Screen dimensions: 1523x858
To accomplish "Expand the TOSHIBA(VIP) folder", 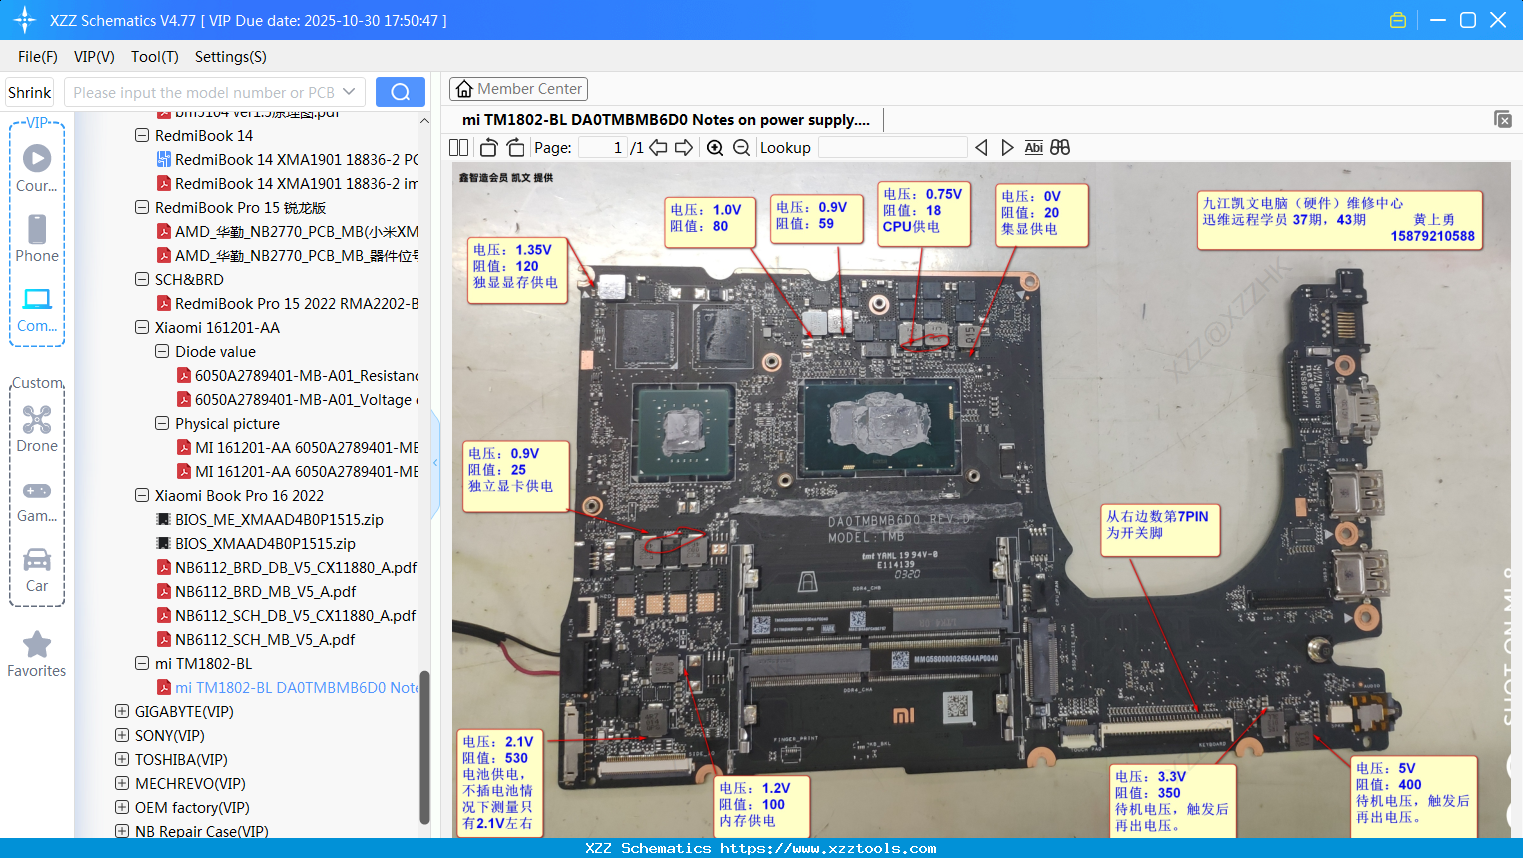I will (x=122, y=759).
